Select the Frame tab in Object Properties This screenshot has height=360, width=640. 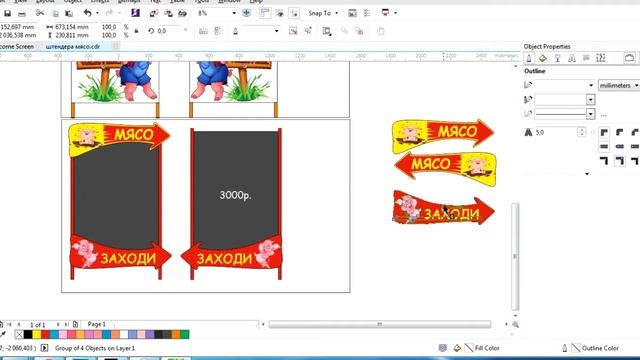click(x=600, y=58)
